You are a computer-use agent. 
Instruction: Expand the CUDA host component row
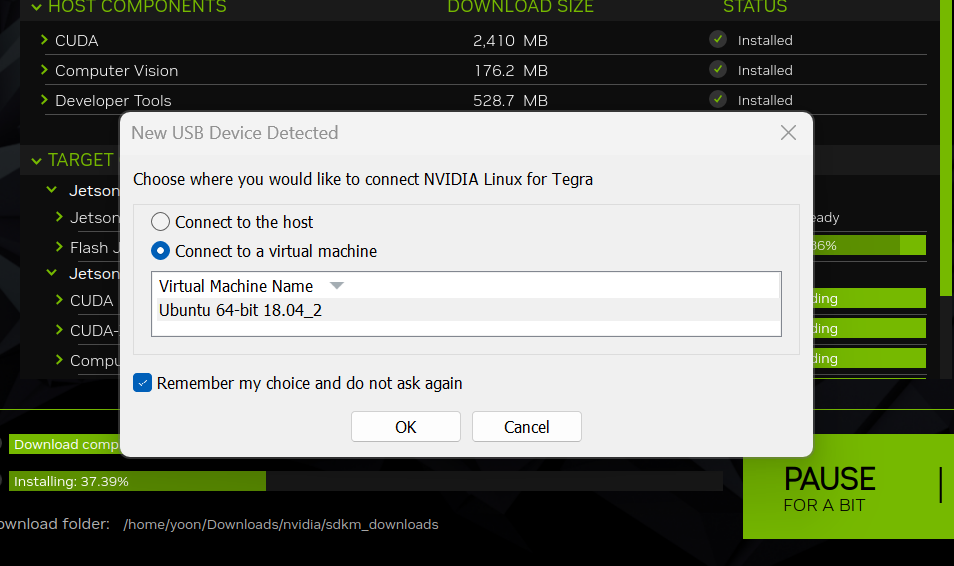[44, 40]
